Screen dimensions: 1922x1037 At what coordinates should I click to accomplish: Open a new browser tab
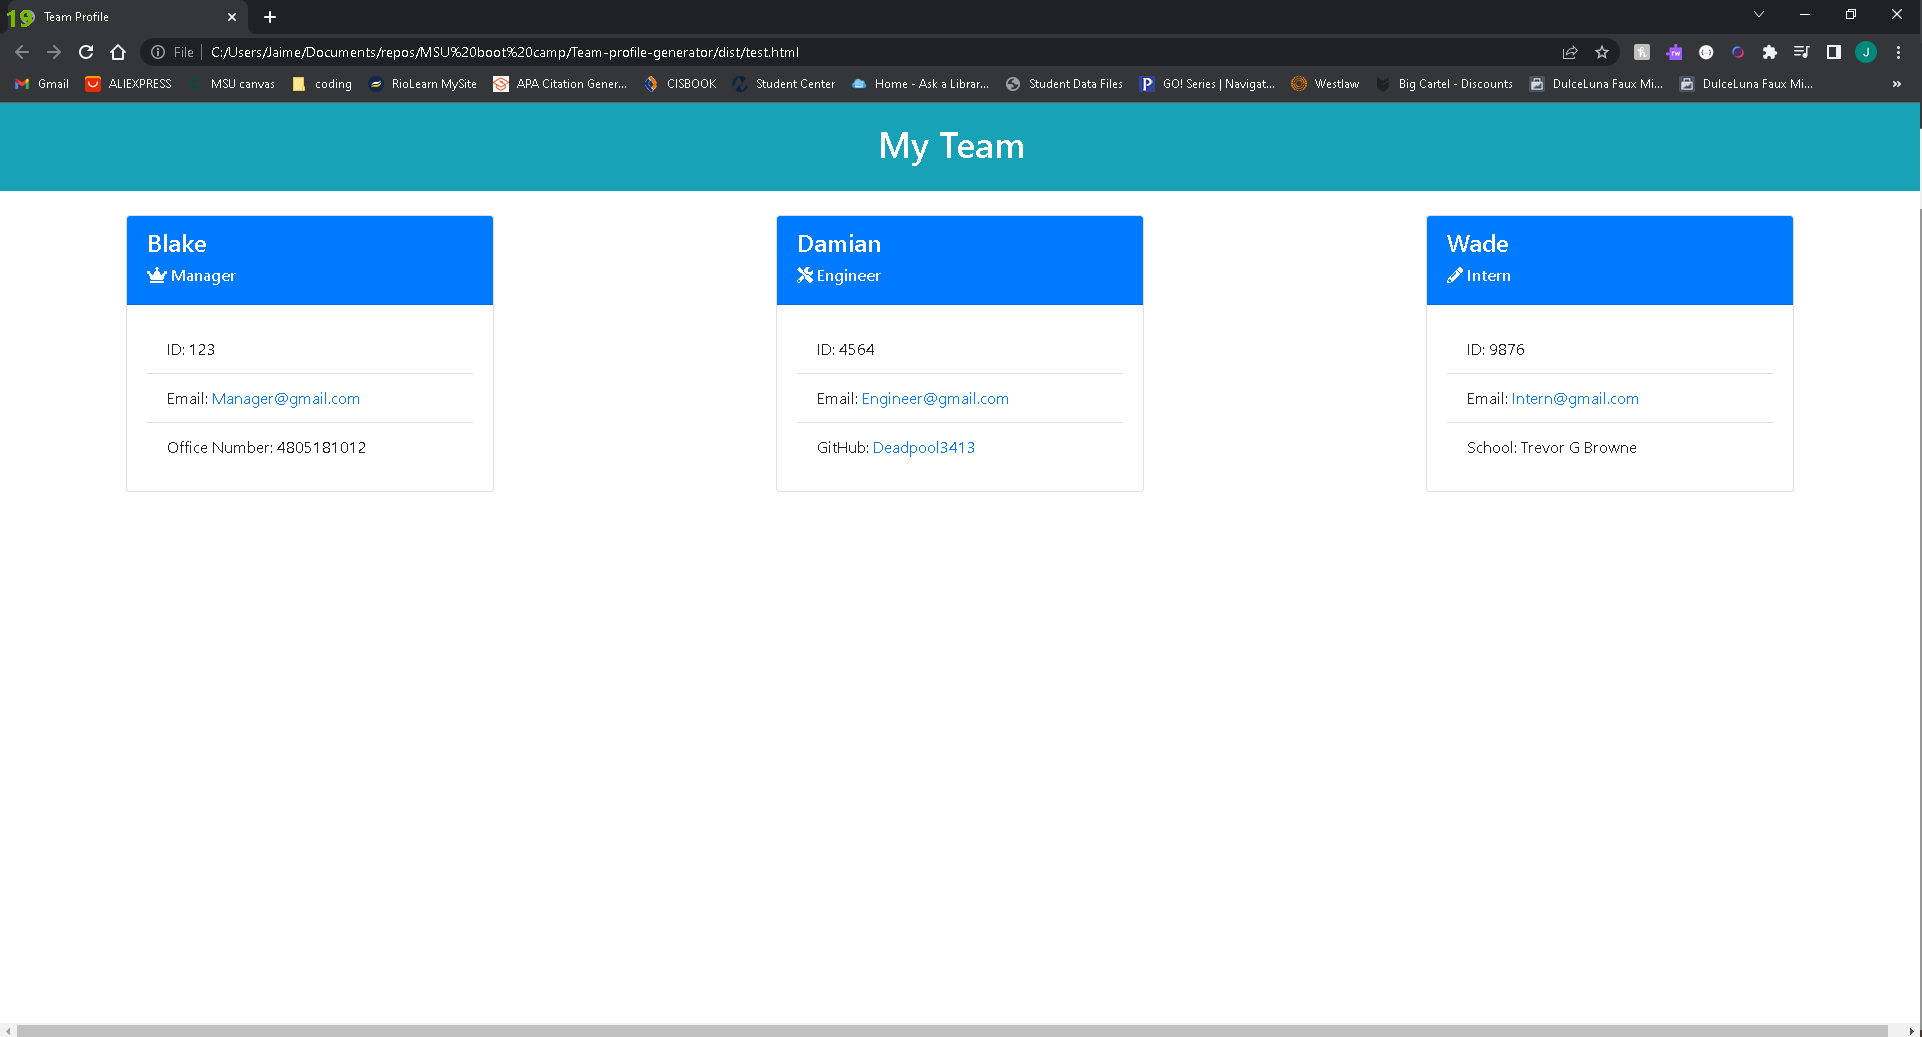[x=269, y=16]
